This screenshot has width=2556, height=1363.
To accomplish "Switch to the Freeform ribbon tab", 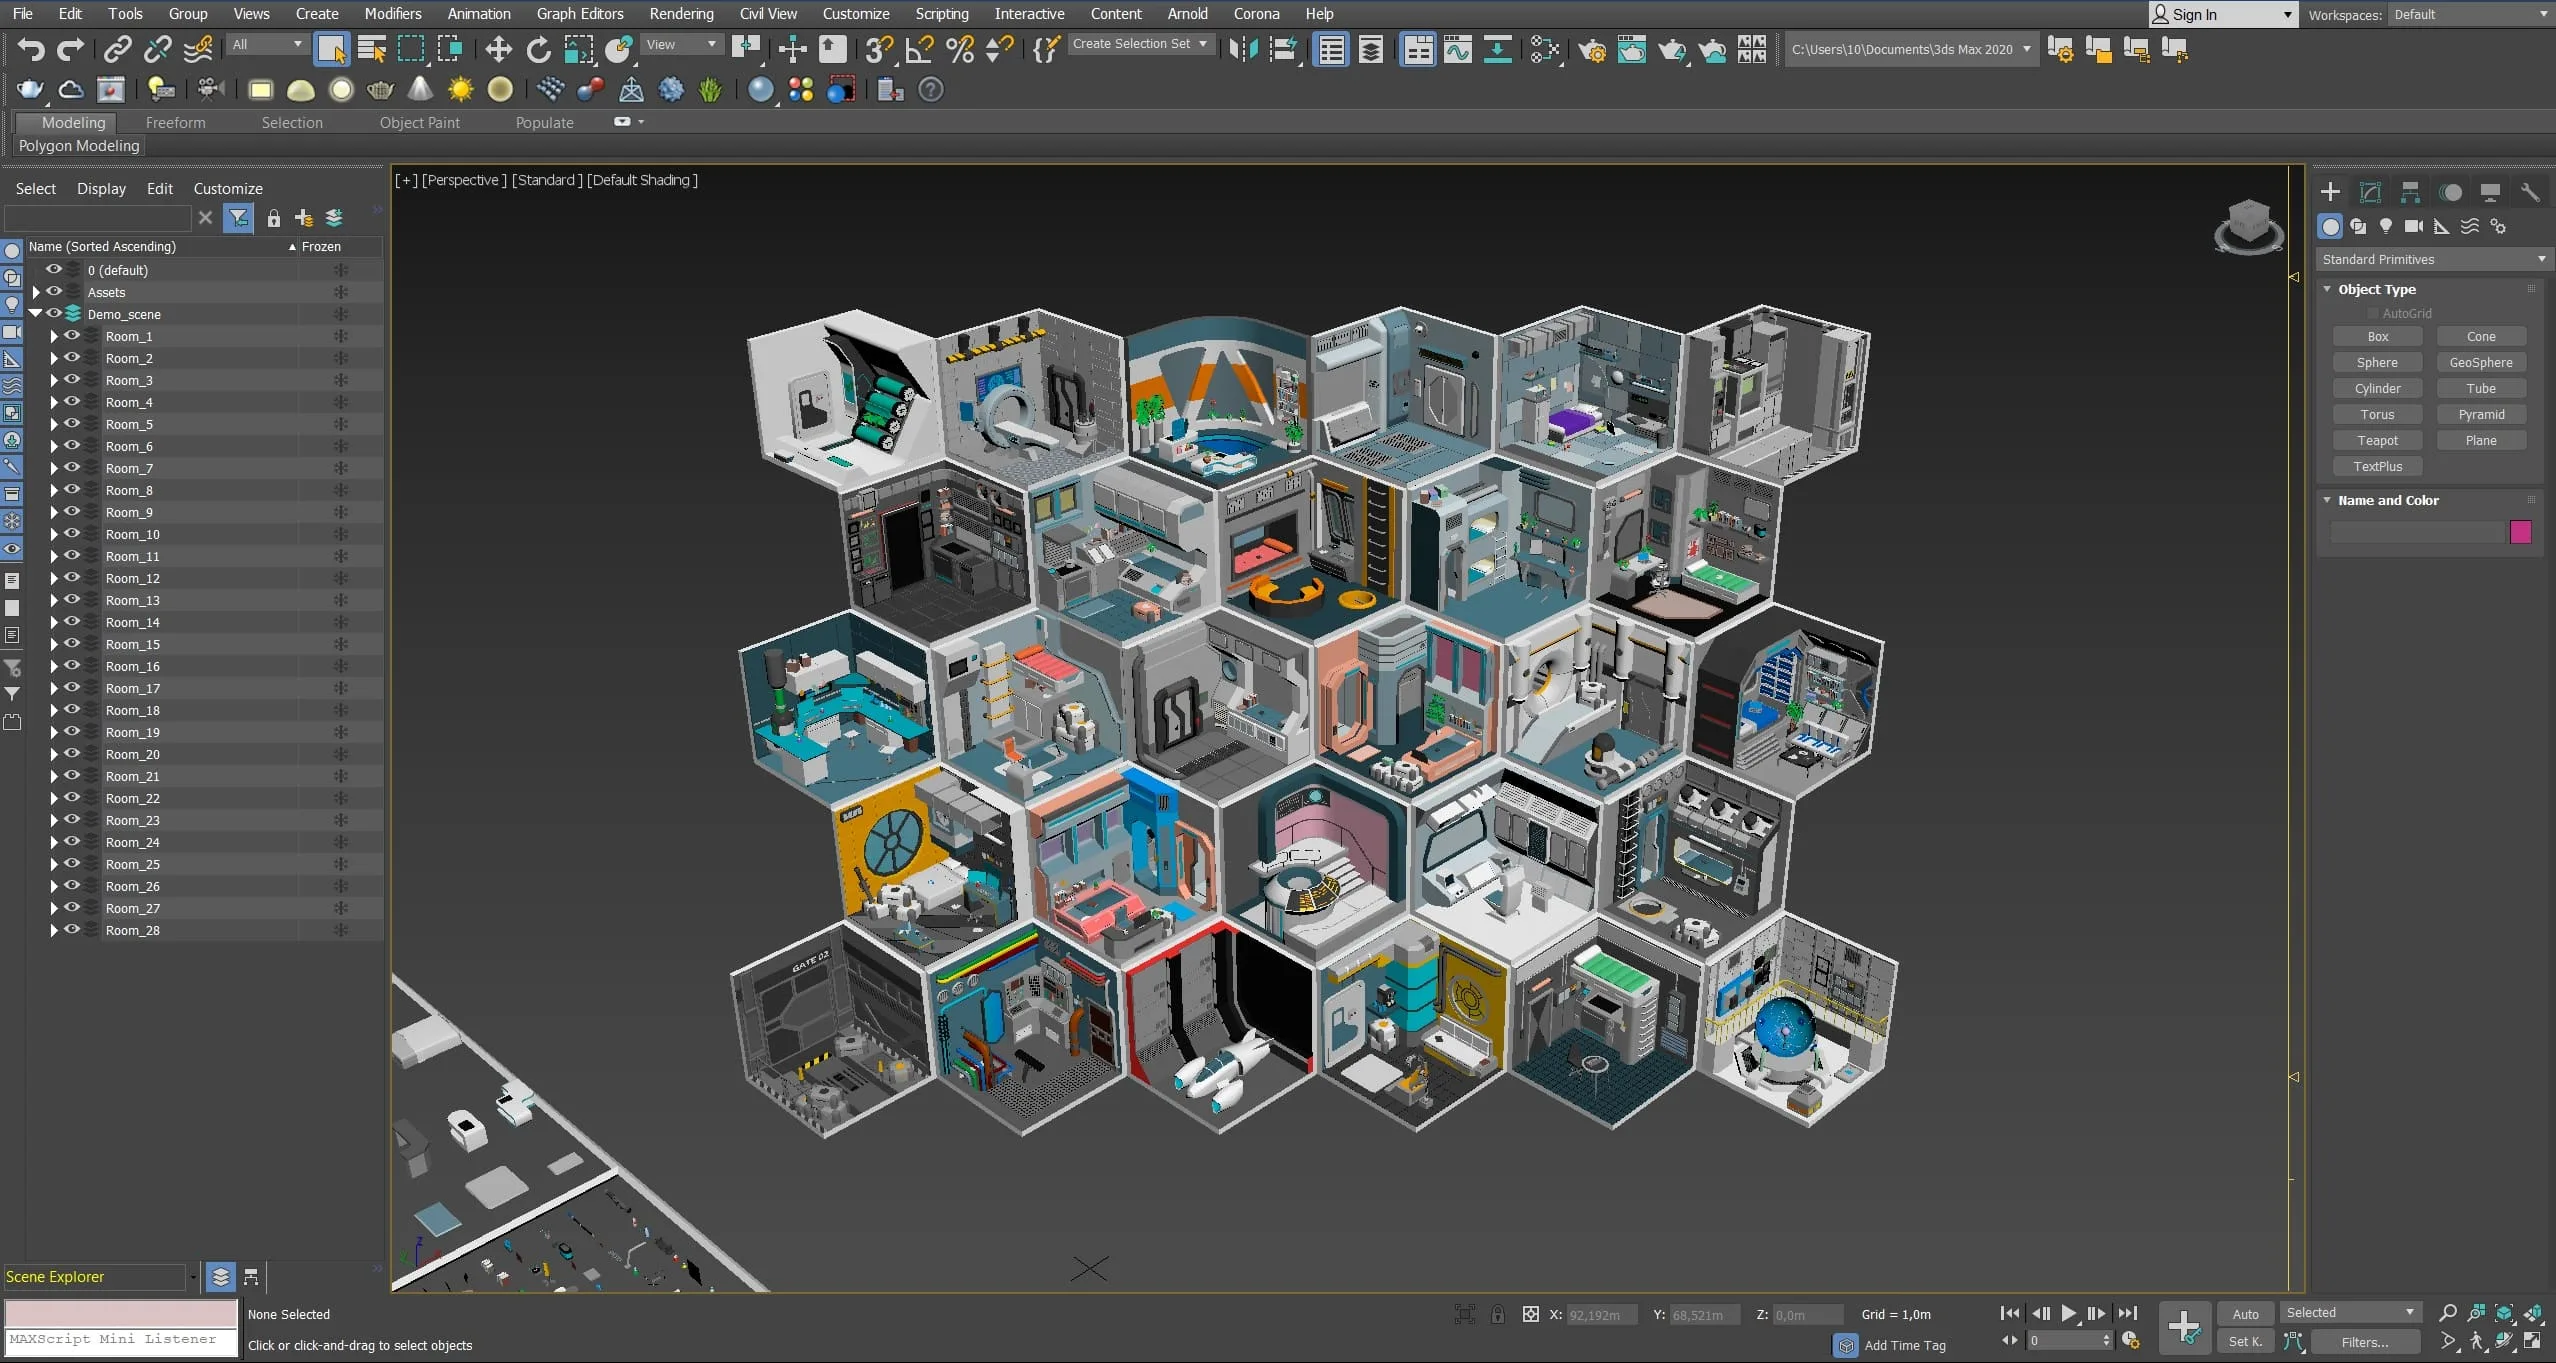I will (175, 122).
